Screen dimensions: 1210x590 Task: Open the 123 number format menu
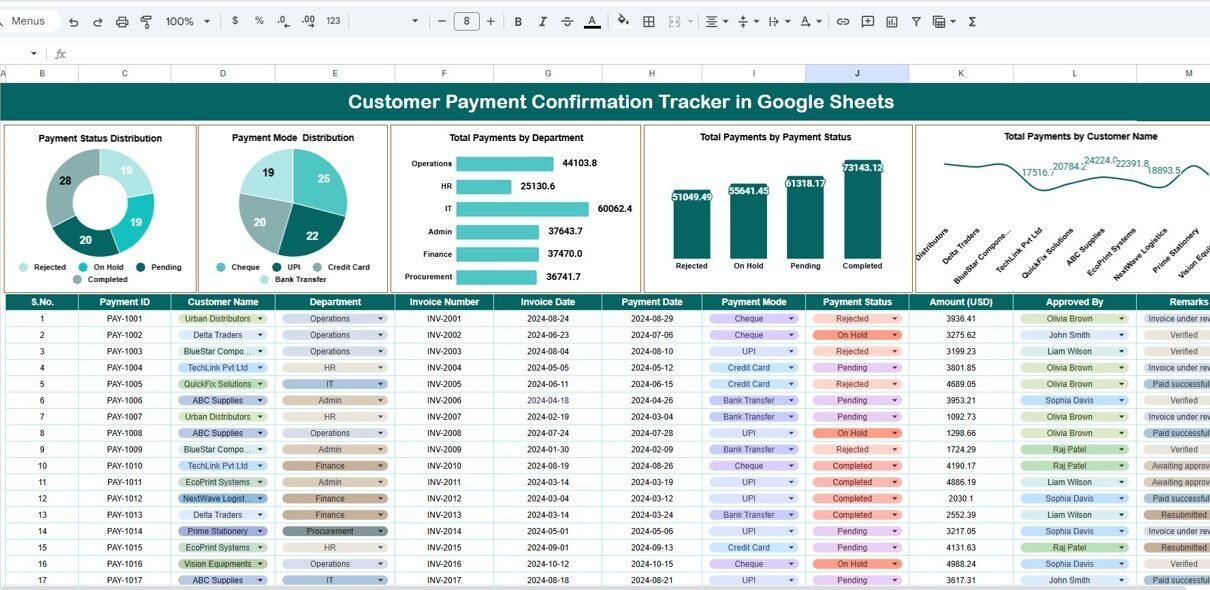(x=333, y=21)
